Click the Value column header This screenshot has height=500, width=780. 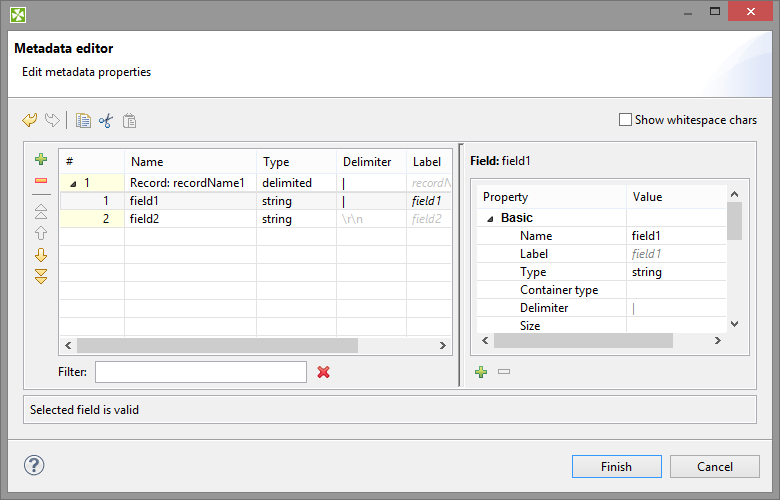tap(677, 197)
